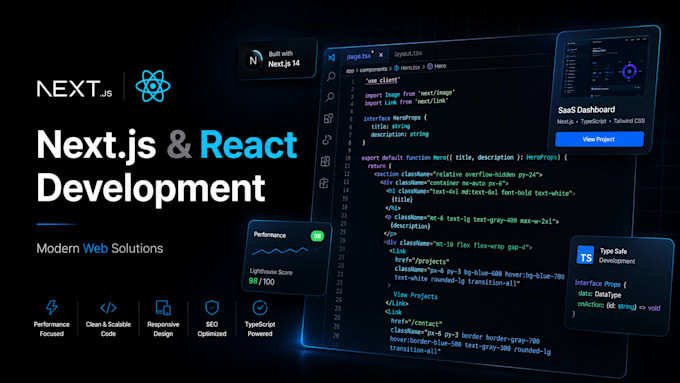Click the section className code line
The width and height of the screenshot is (680, 383).
tap(458, 174)
